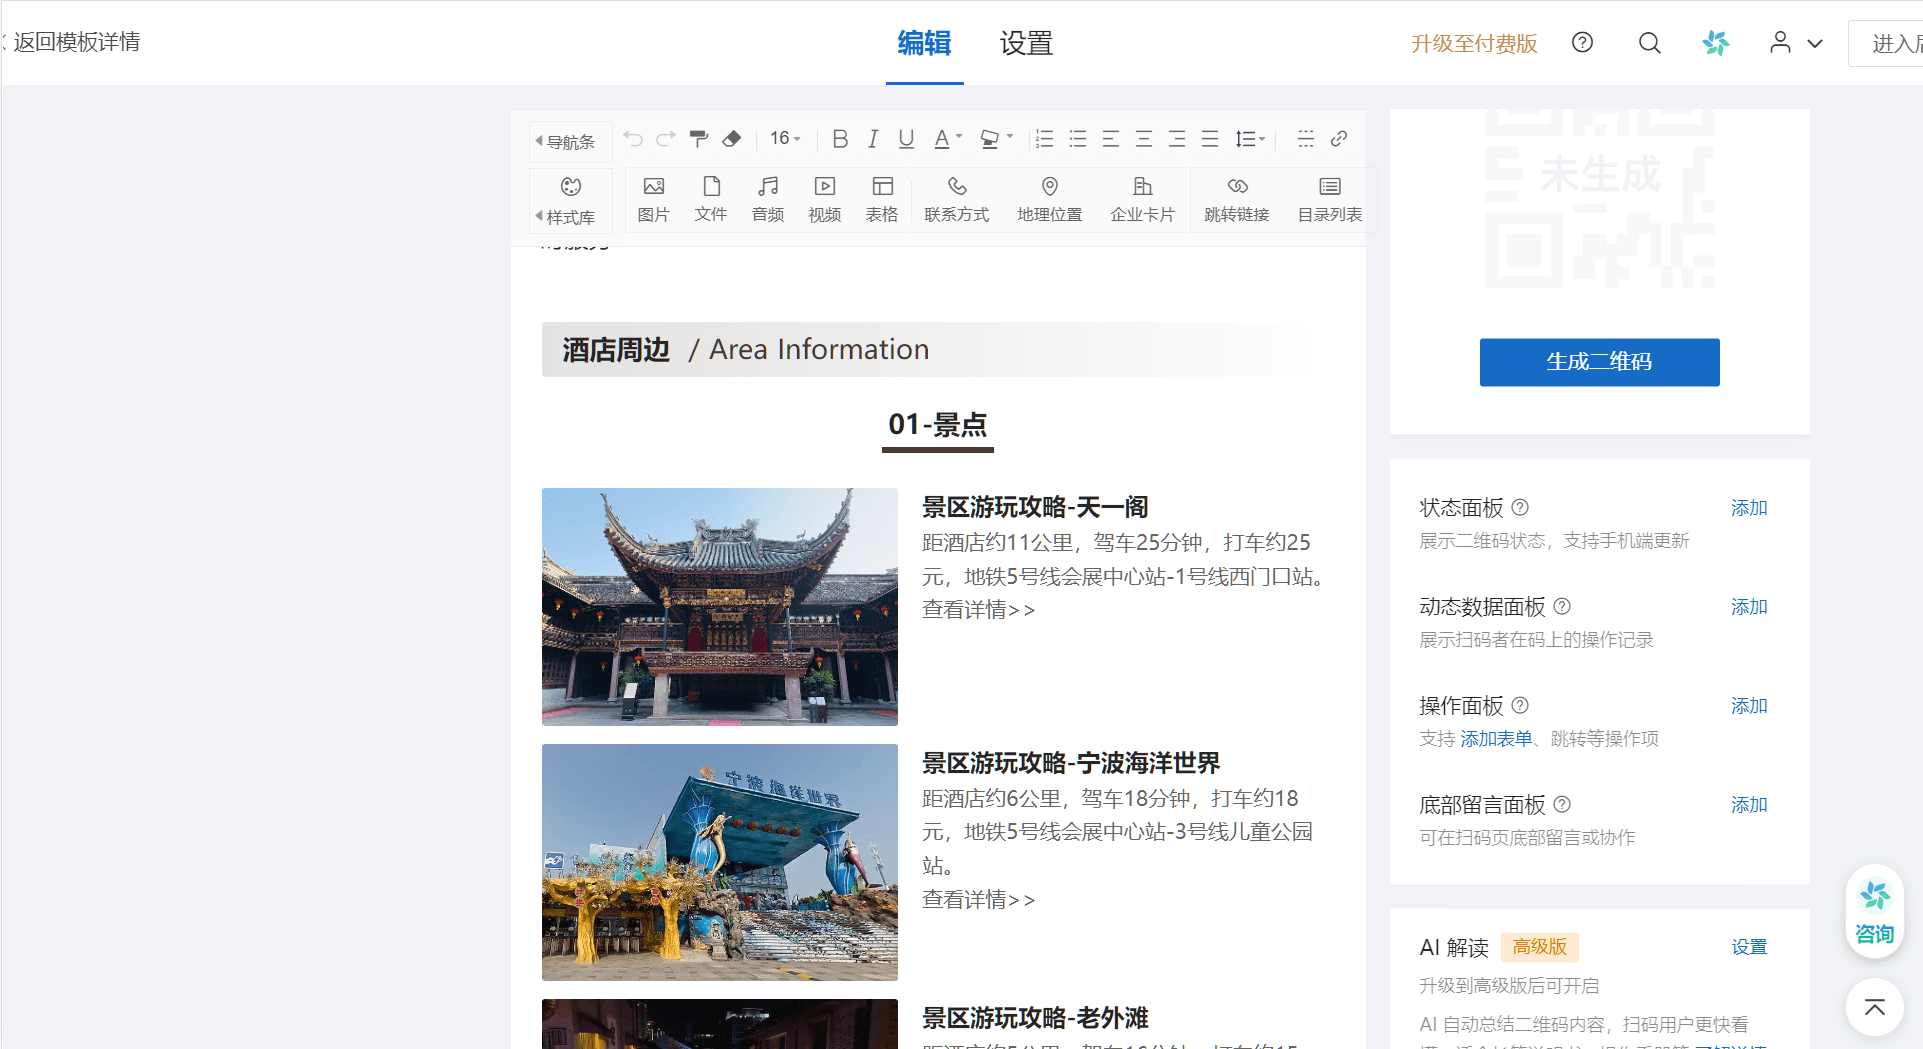Open the font color picker
Viewport: 1923px width, 1049px height.
pos(947,139)
